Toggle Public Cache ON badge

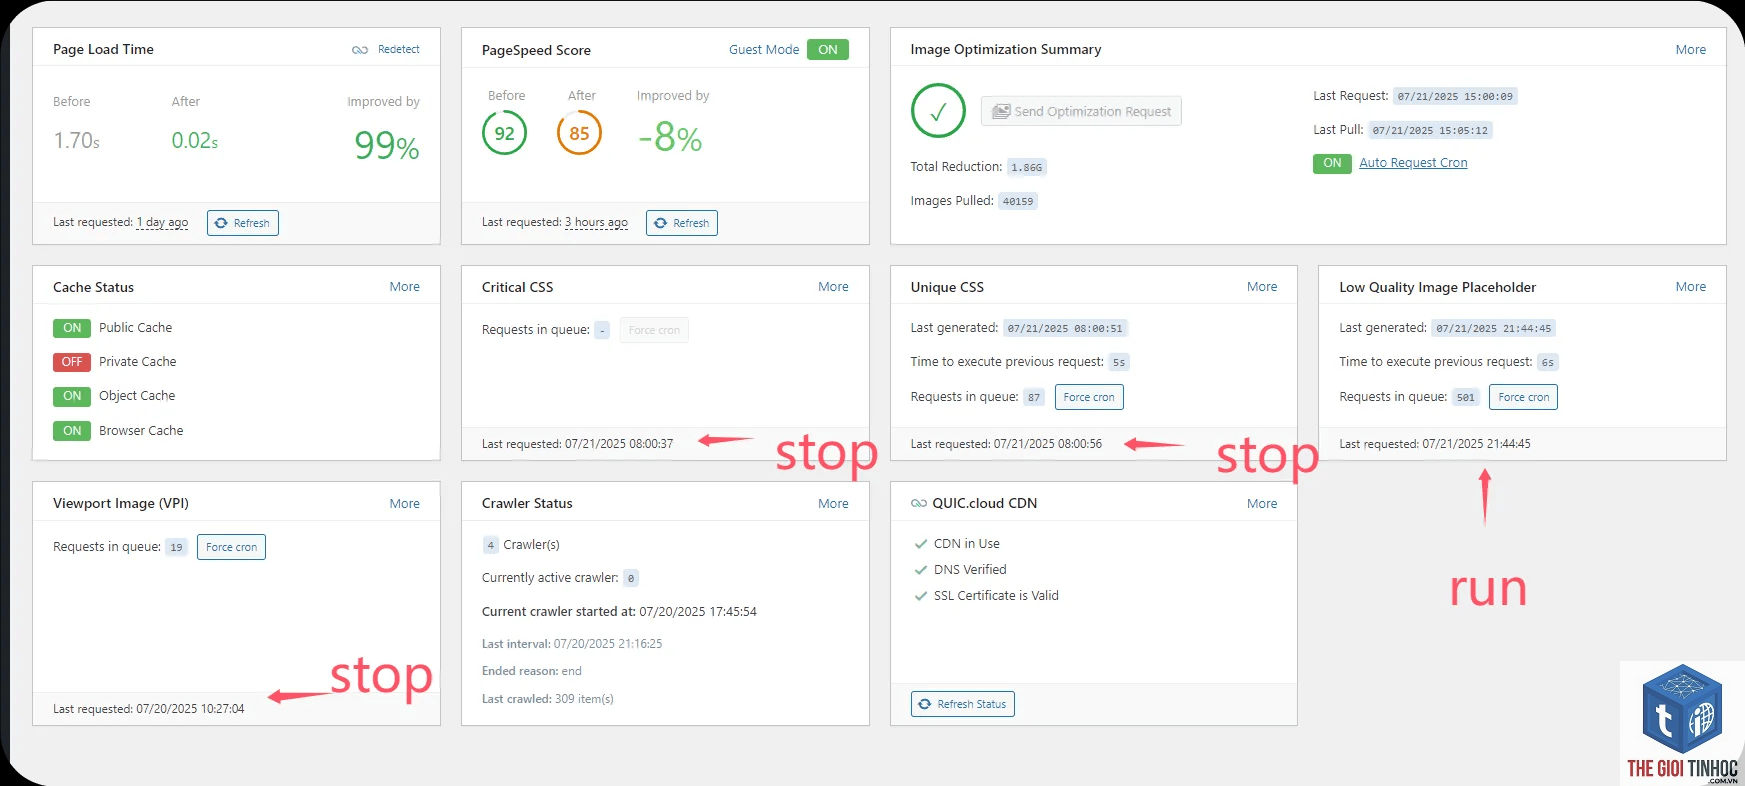[x=72, y=328]
